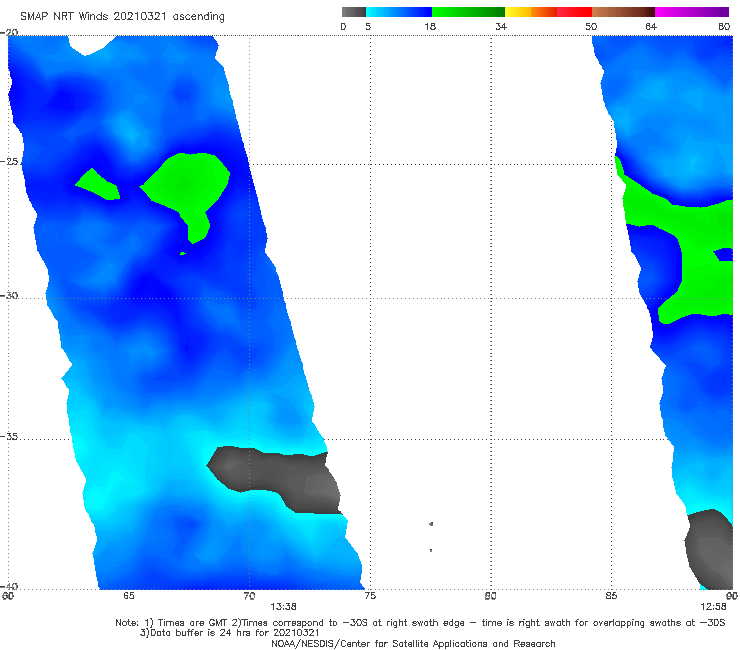Click the red segment of the color bar
Viewport: 740px width, 650px height.
tap(574, 12)
